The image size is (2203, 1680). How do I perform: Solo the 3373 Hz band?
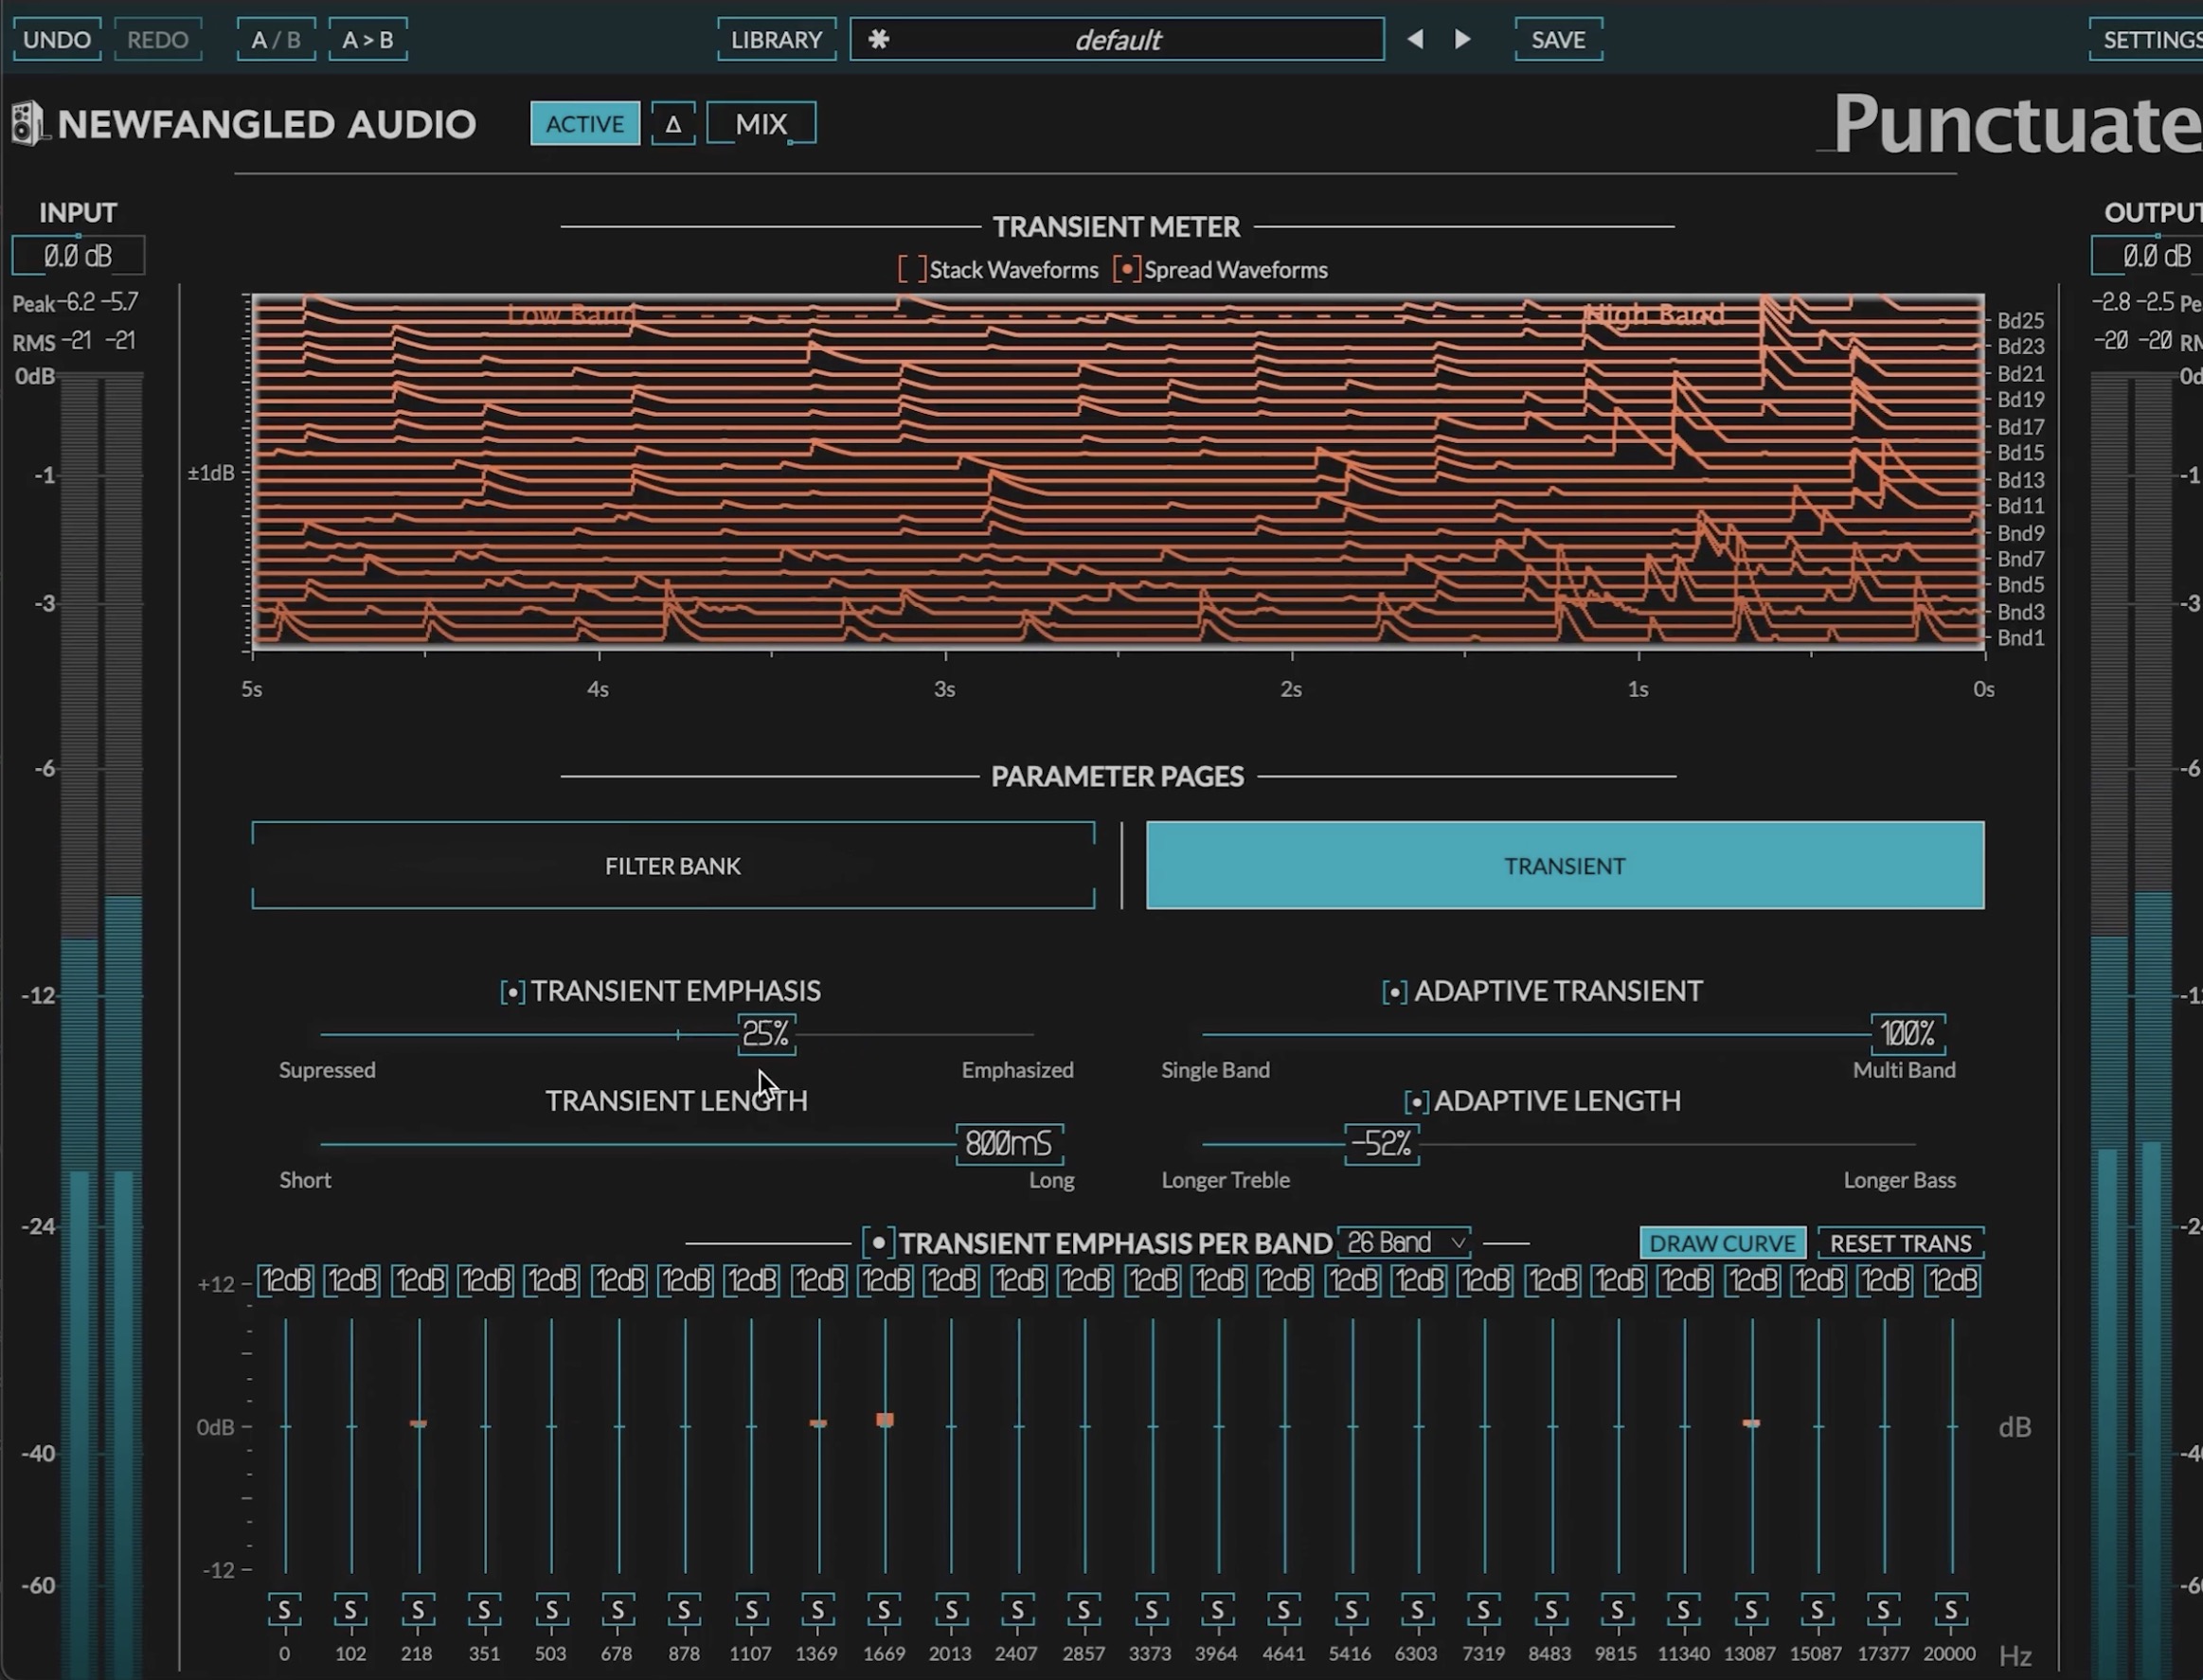(x=1152, y=1610)
